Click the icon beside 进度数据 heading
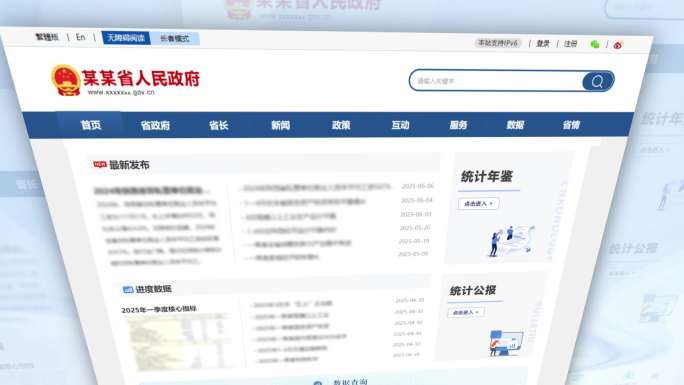The image size is (684, 385). pos(128,289)
